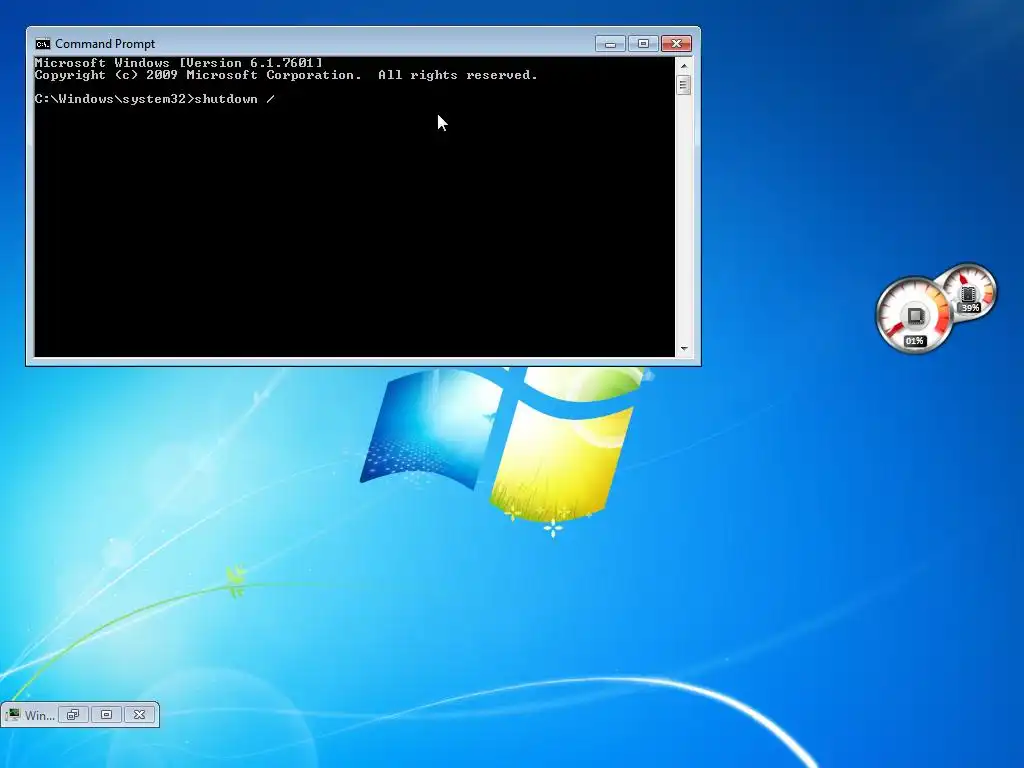The width and height of the screenshot is (1024, 768).
Task: Click the 'Win...' minimized window title
Action: click(x=40, y=716)
